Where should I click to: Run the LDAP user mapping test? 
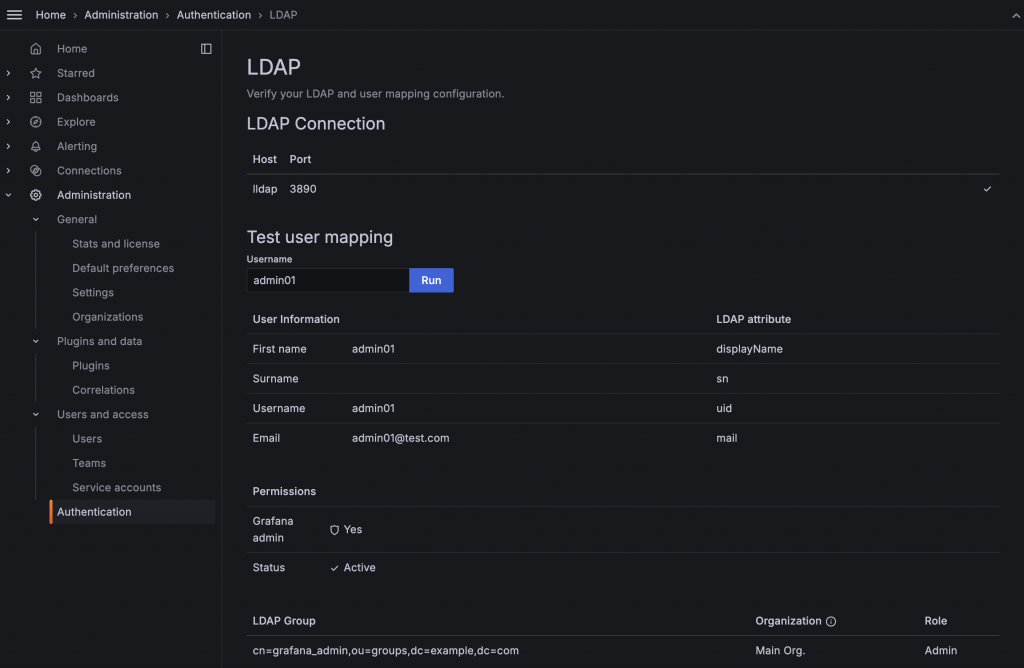[x=431, y=280]
